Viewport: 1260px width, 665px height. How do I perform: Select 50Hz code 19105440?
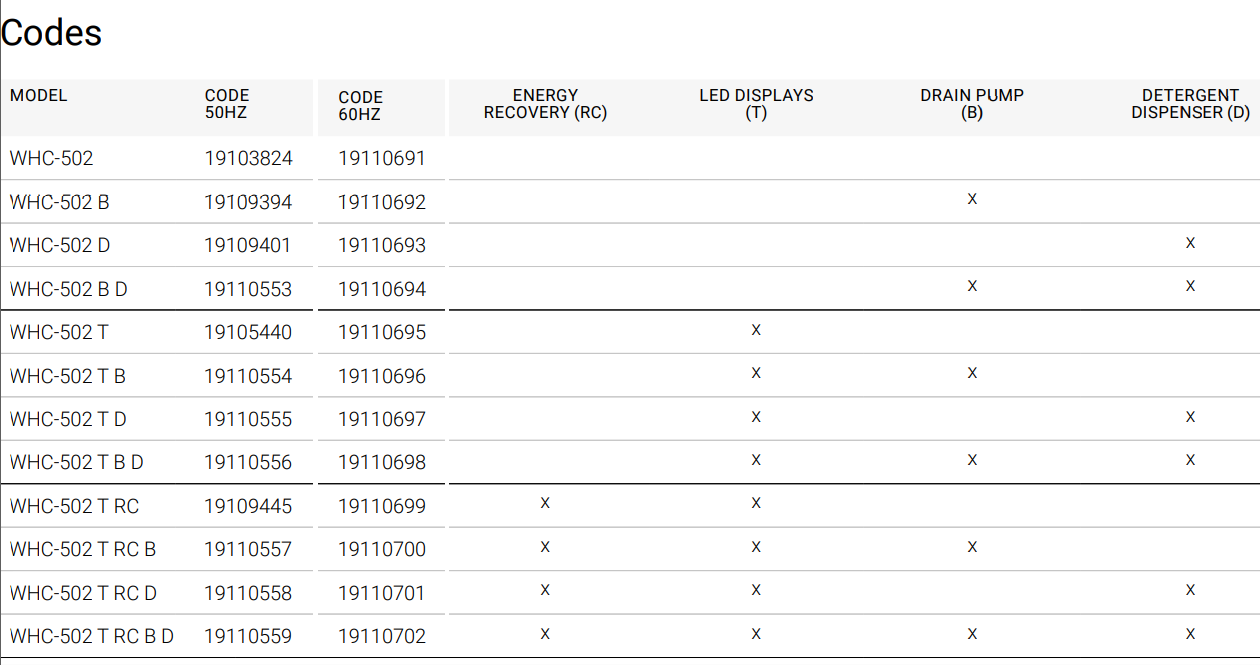pos(248,332)
